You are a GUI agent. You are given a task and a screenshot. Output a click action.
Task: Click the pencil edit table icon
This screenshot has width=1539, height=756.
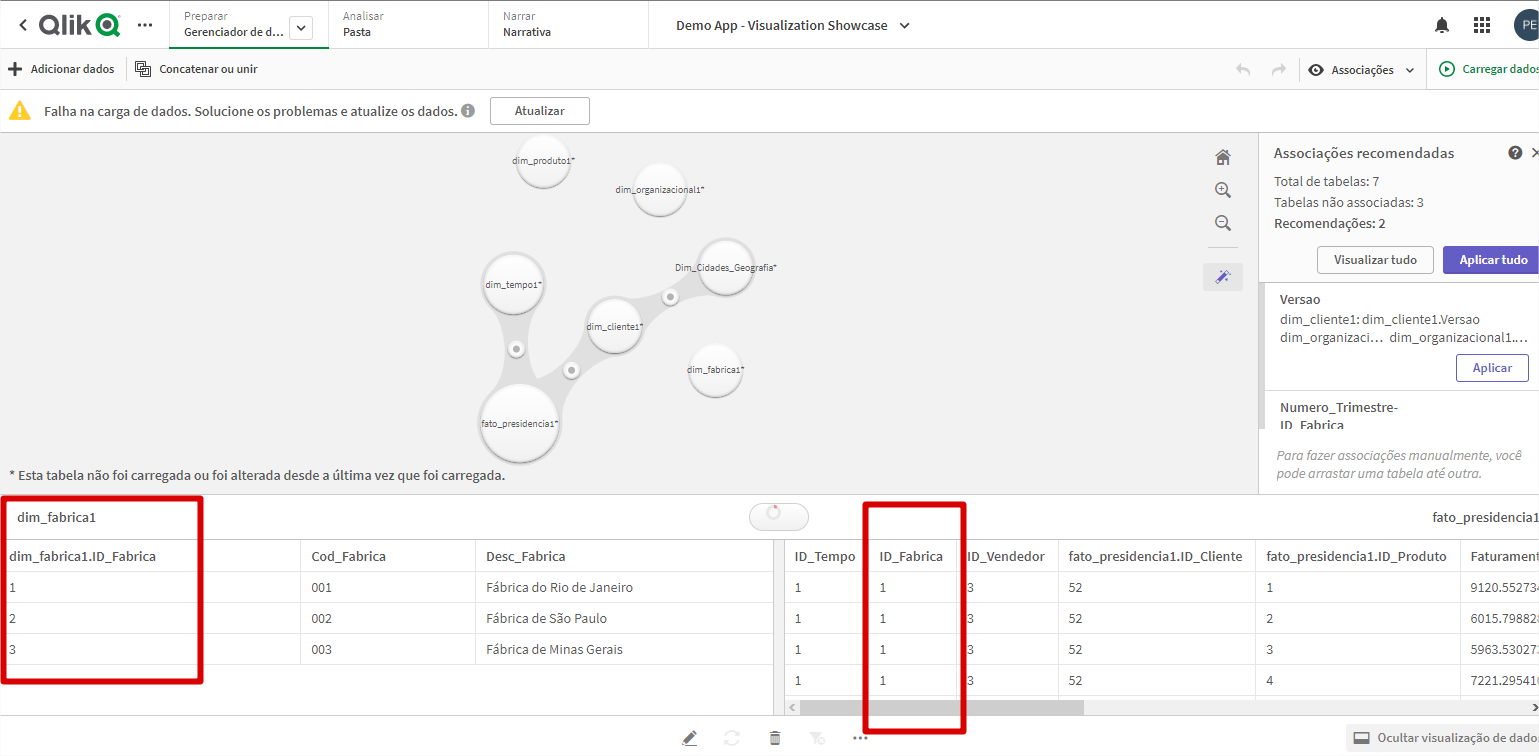coord(689,738)
